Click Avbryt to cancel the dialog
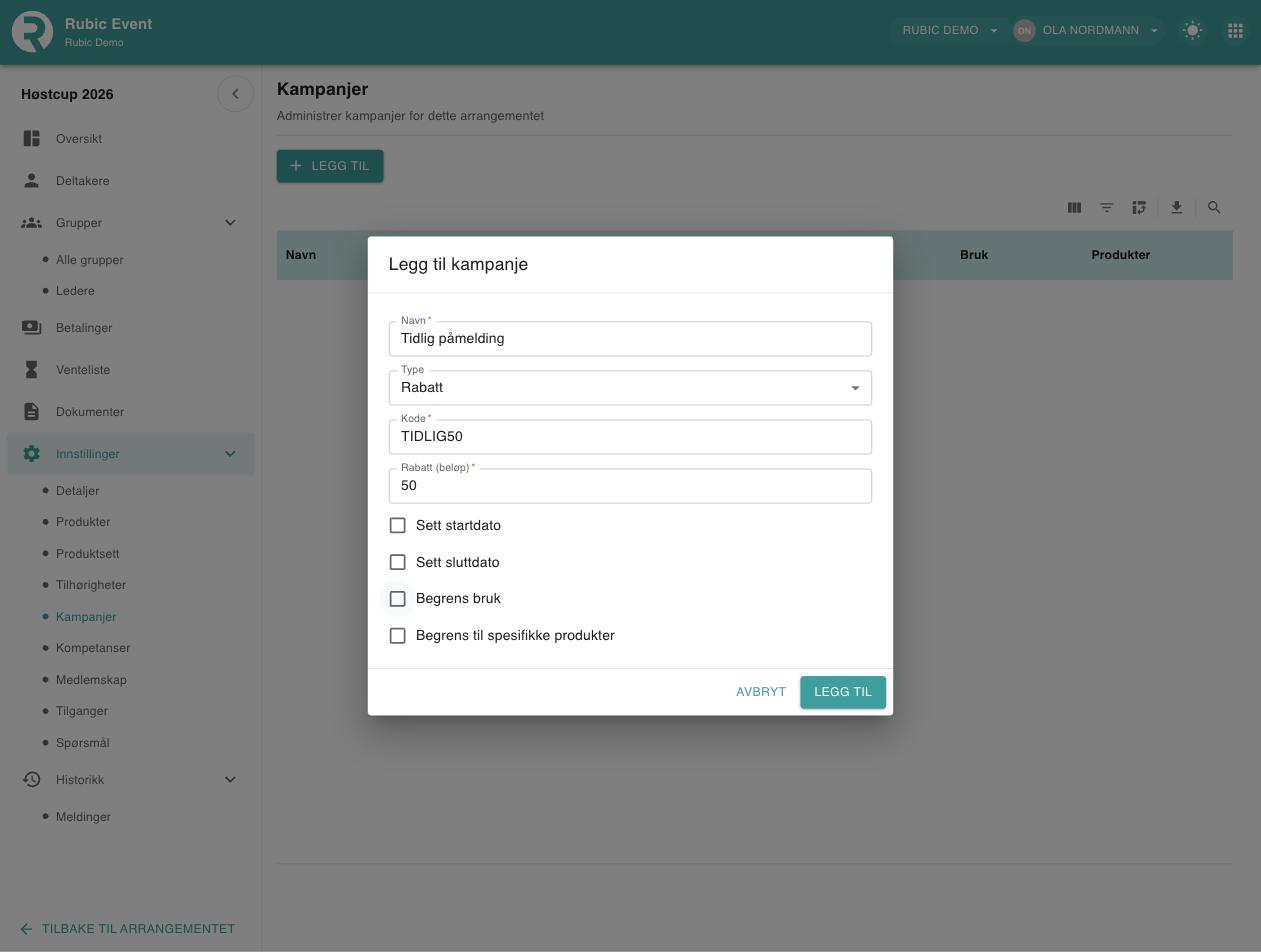 (761, 692)
